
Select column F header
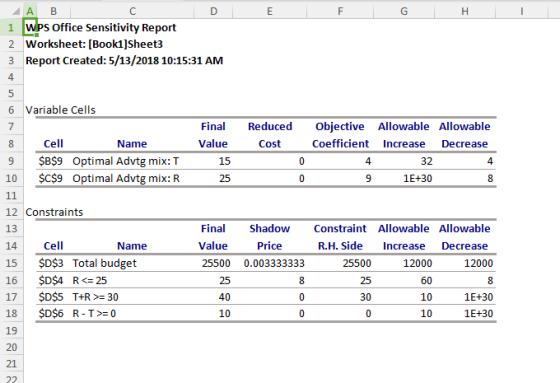click(340, 11)
